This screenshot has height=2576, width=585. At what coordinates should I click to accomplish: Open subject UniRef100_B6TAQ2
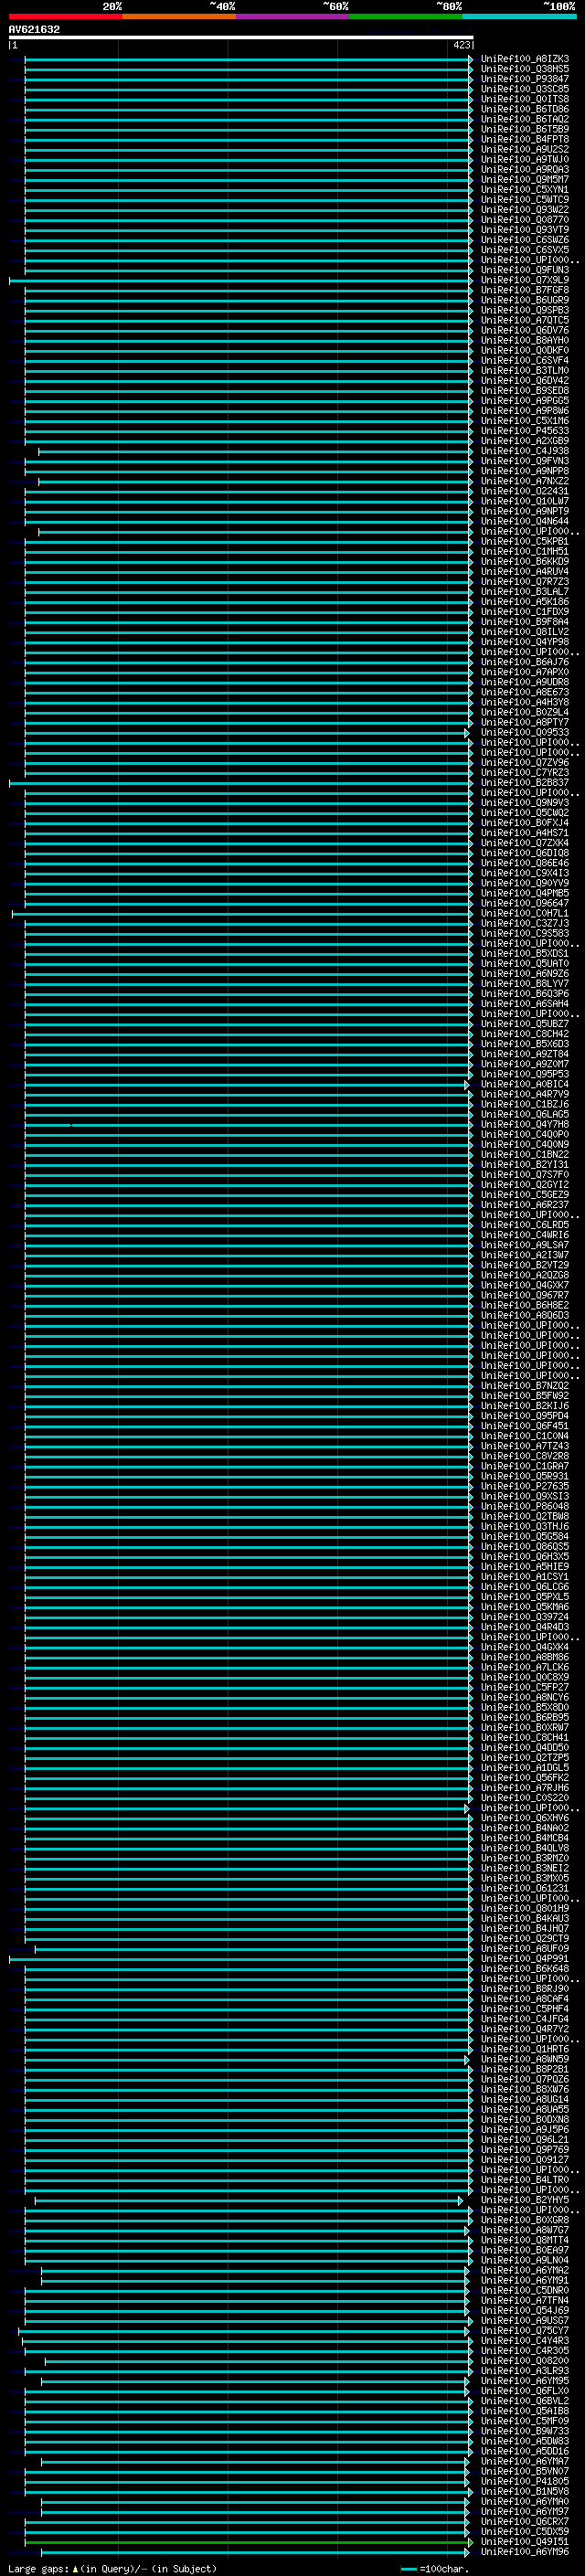point(525,119)
